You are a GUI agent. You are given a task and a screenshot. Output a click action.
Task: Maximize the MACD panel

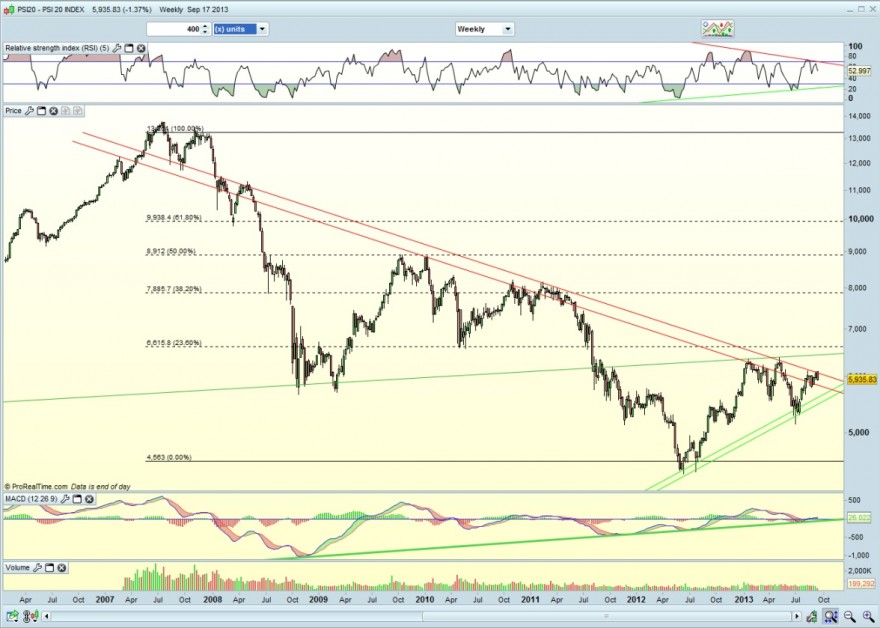coord(77,499)
